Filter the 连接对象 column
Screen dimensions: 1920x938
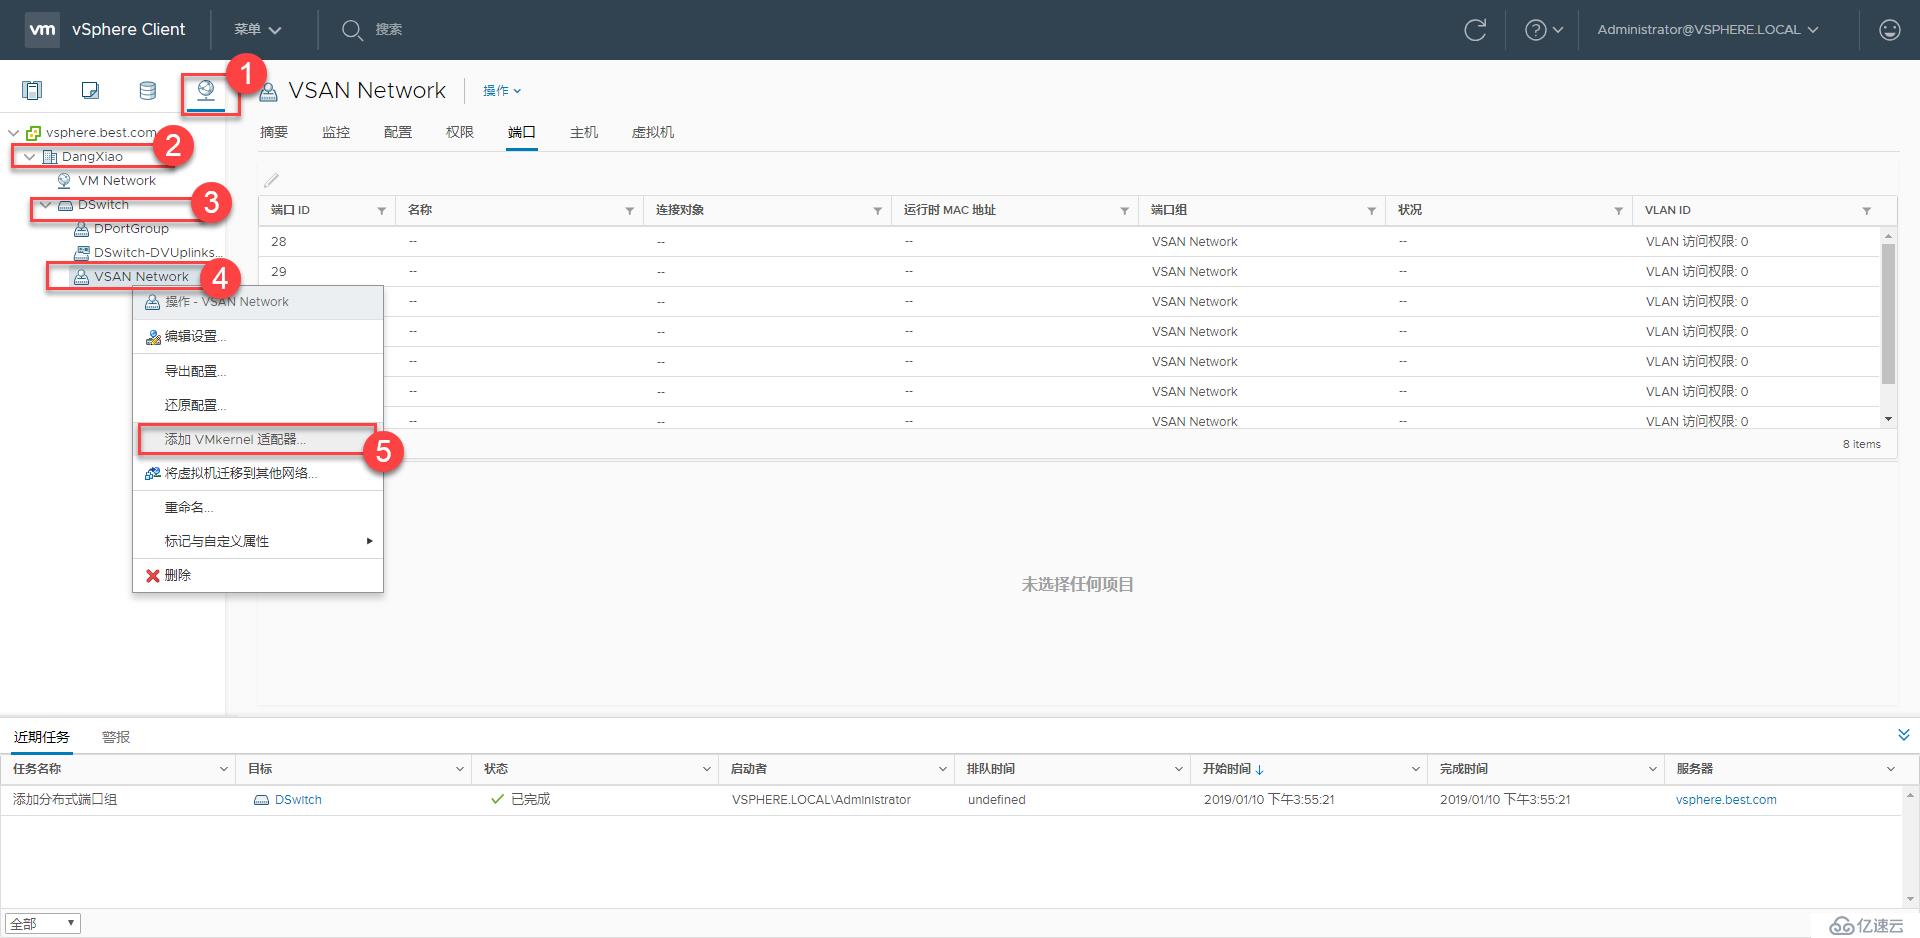point(877,210)
